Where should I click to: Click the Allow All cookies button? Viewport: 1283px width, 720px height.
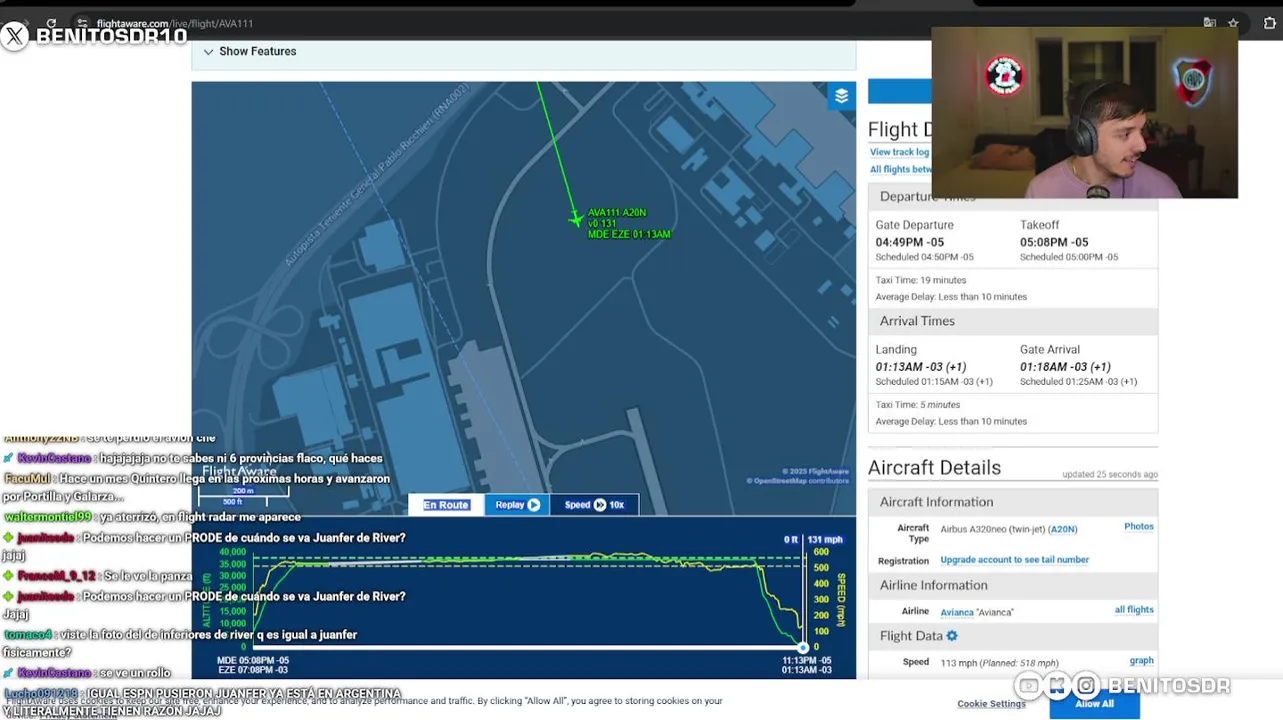point(1094,704)
